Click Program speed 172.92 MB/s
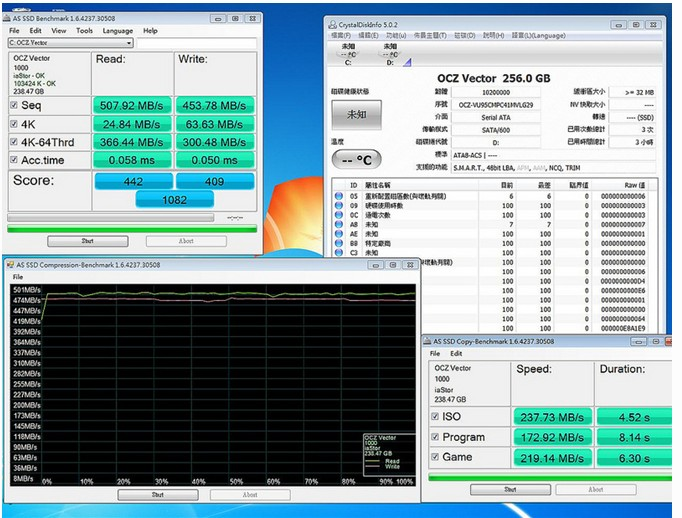This screenshot has width=682, height=518. pyautogui.click(x=552, y=438)
